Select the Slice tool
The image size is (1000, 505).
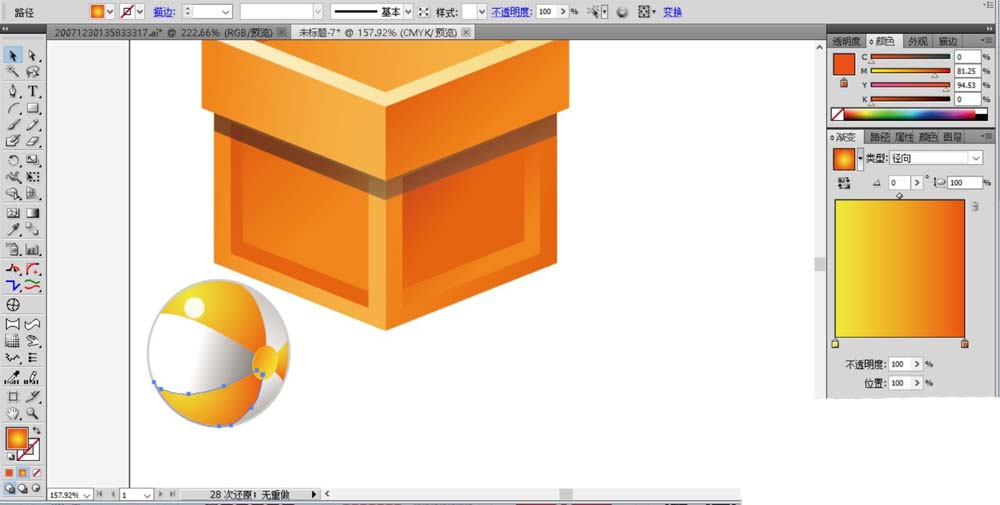click(x=33, y=397)
